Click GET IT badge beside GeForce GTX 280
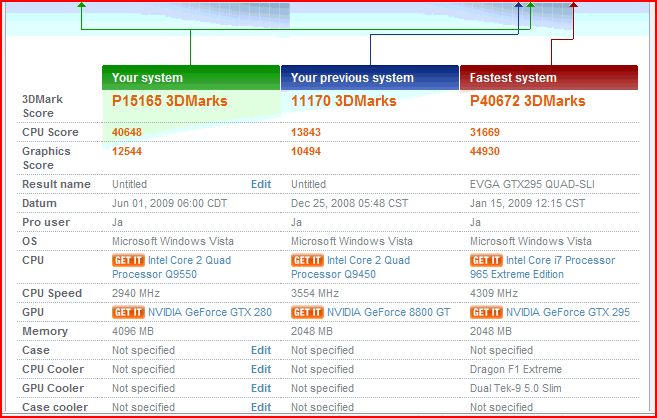 [x=128, y=312]
